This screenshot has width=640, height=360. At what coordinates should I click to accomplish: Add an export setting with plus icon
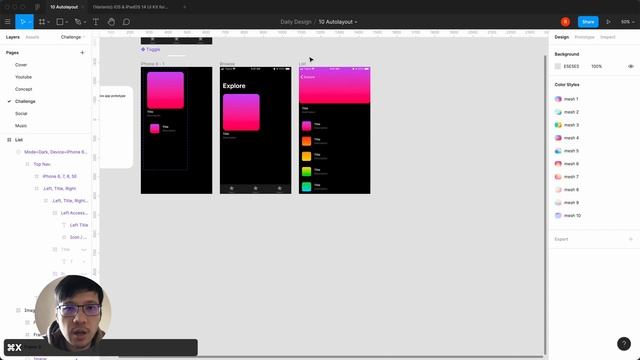(x=631, y=239)
